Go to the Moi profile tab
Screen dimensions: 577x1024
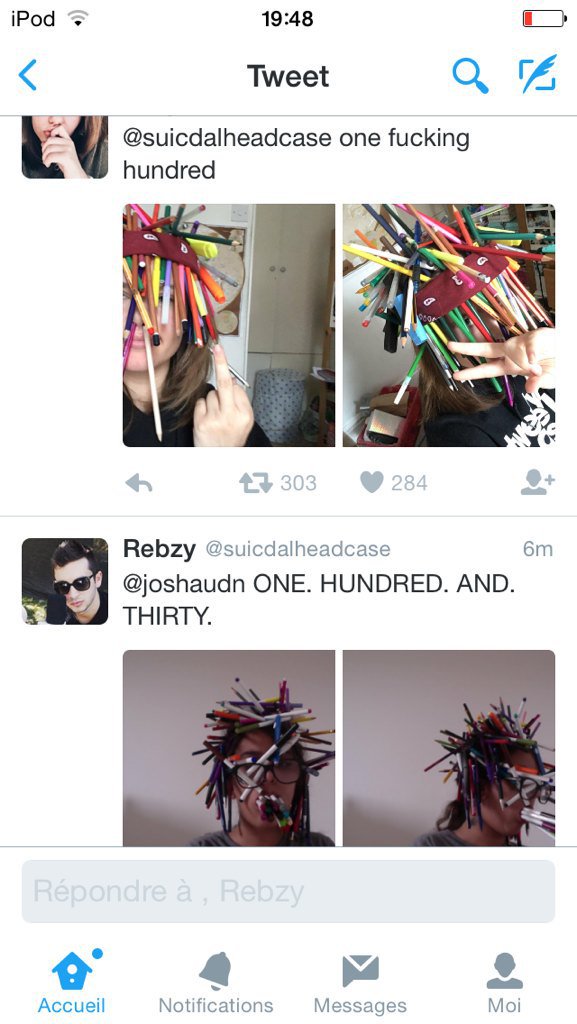coord(505,982)
